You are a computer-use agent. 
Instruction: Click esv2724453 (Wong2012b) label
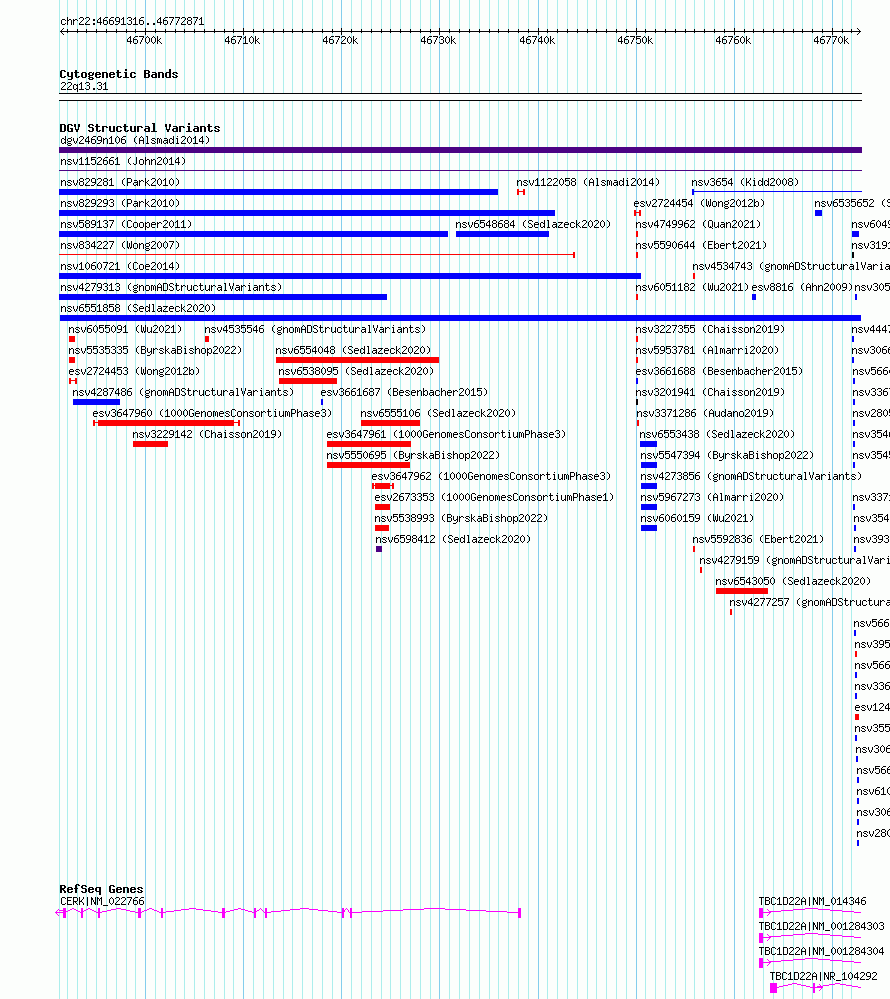pos(134,371)
